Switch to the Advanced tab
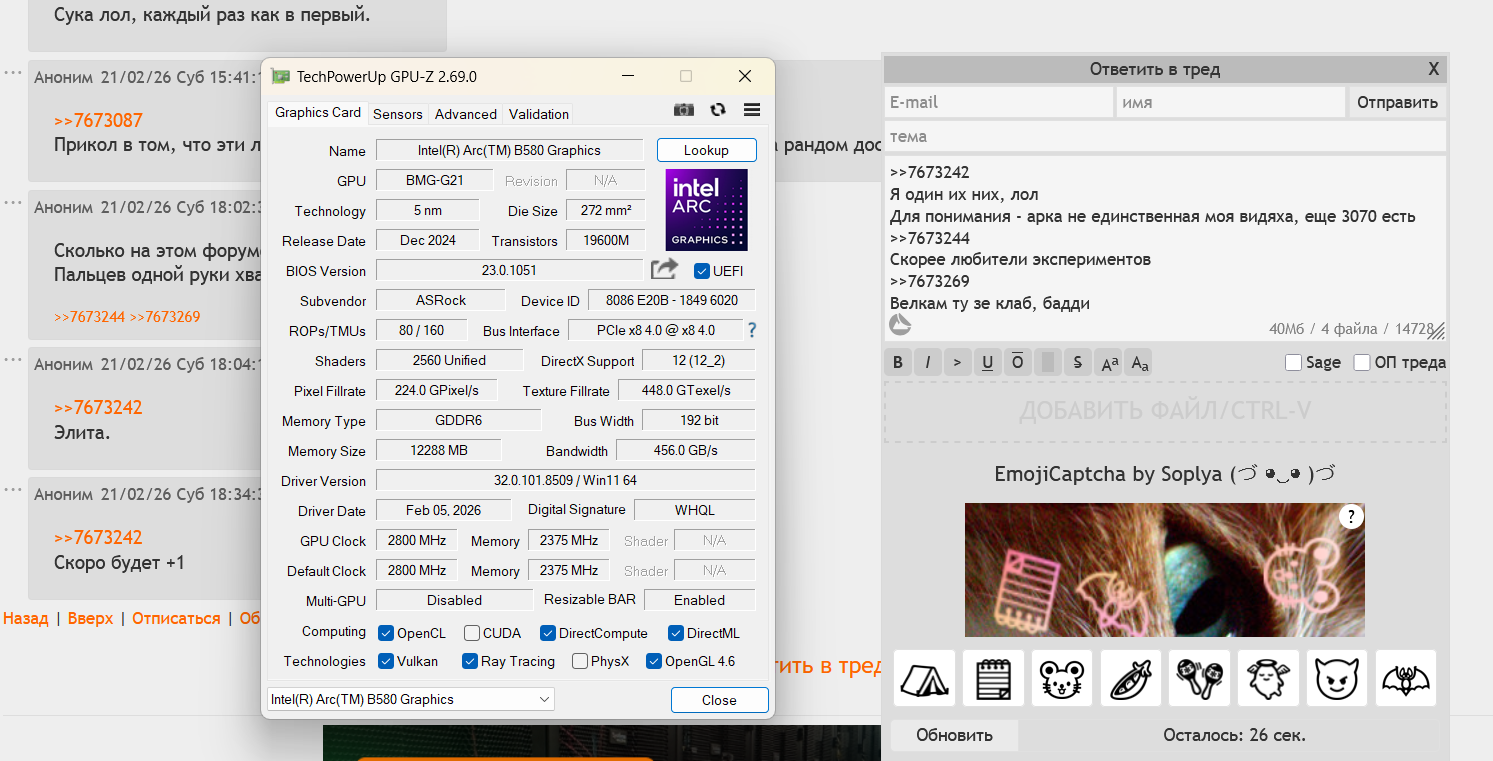Viewport: 1493px width, 761px height. point(466,114)
